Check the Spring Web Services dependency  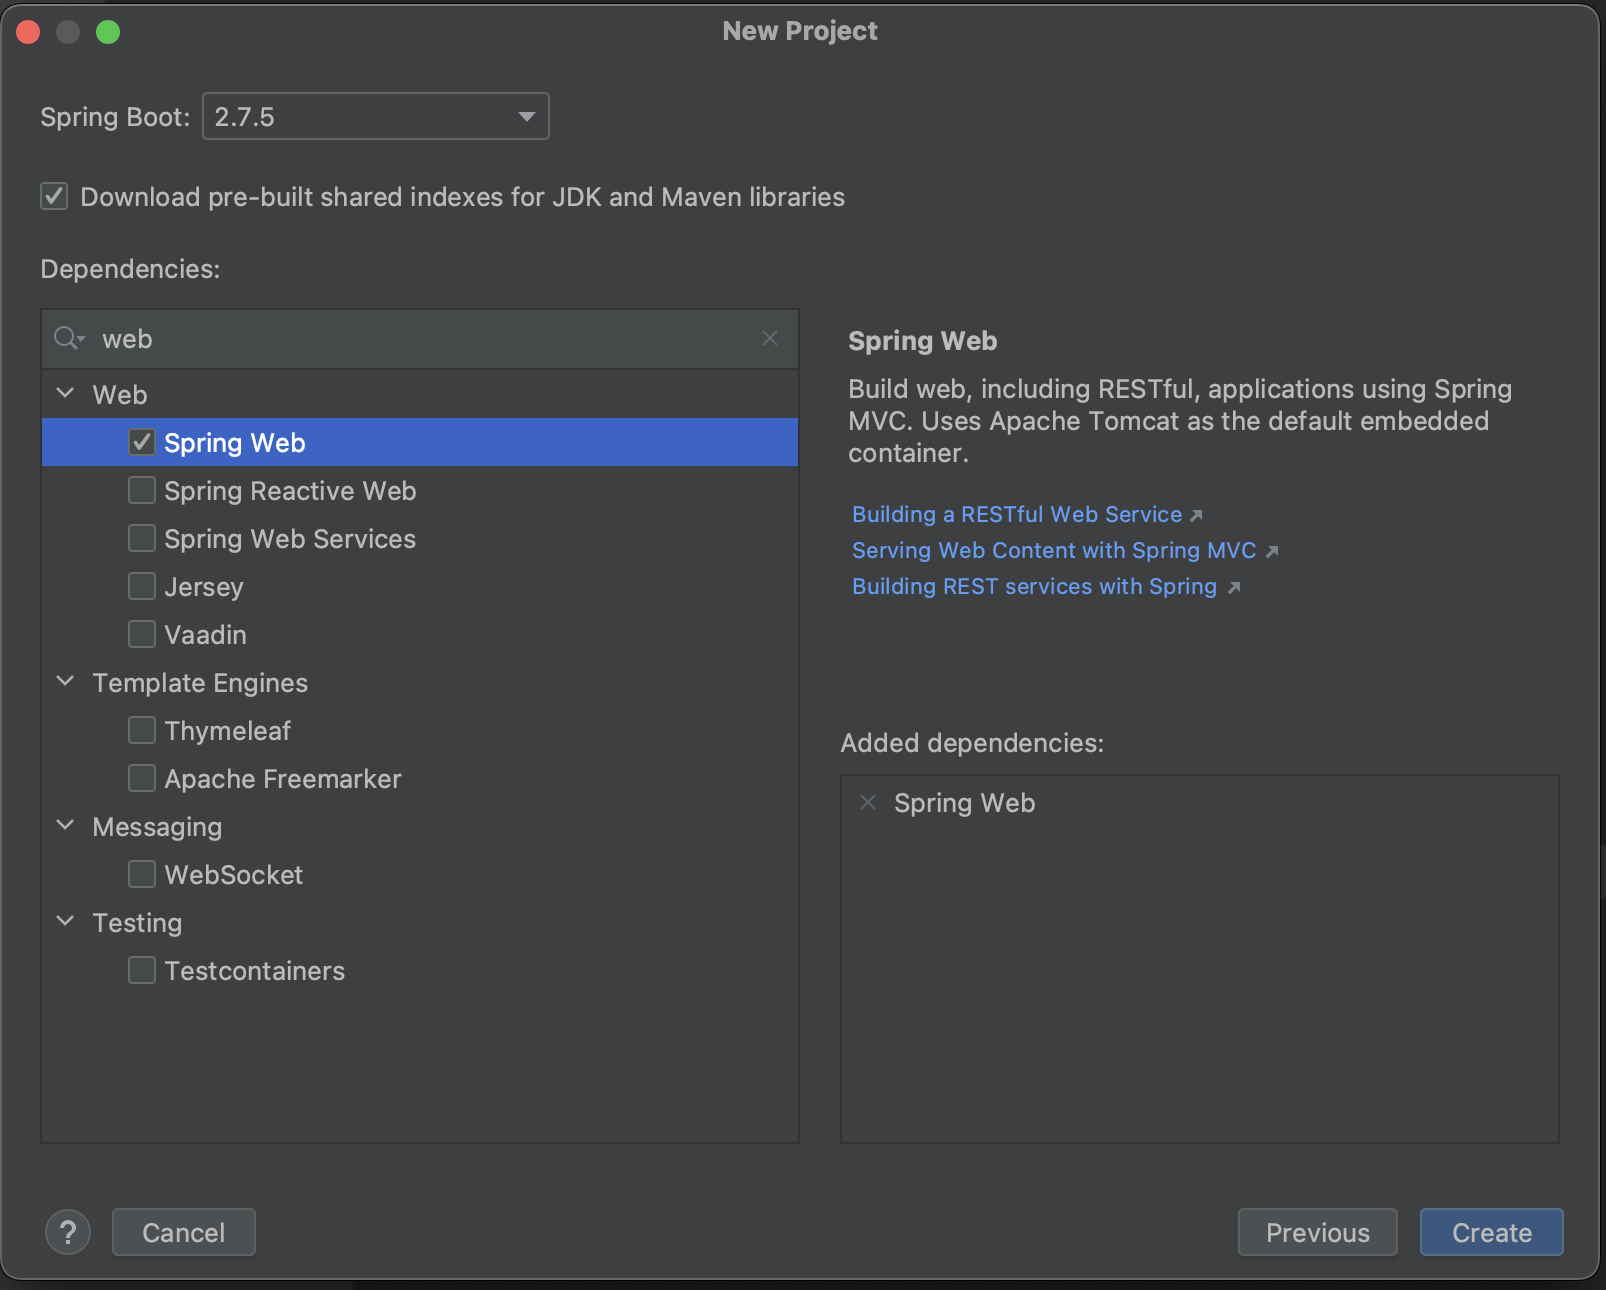[142, 538]
